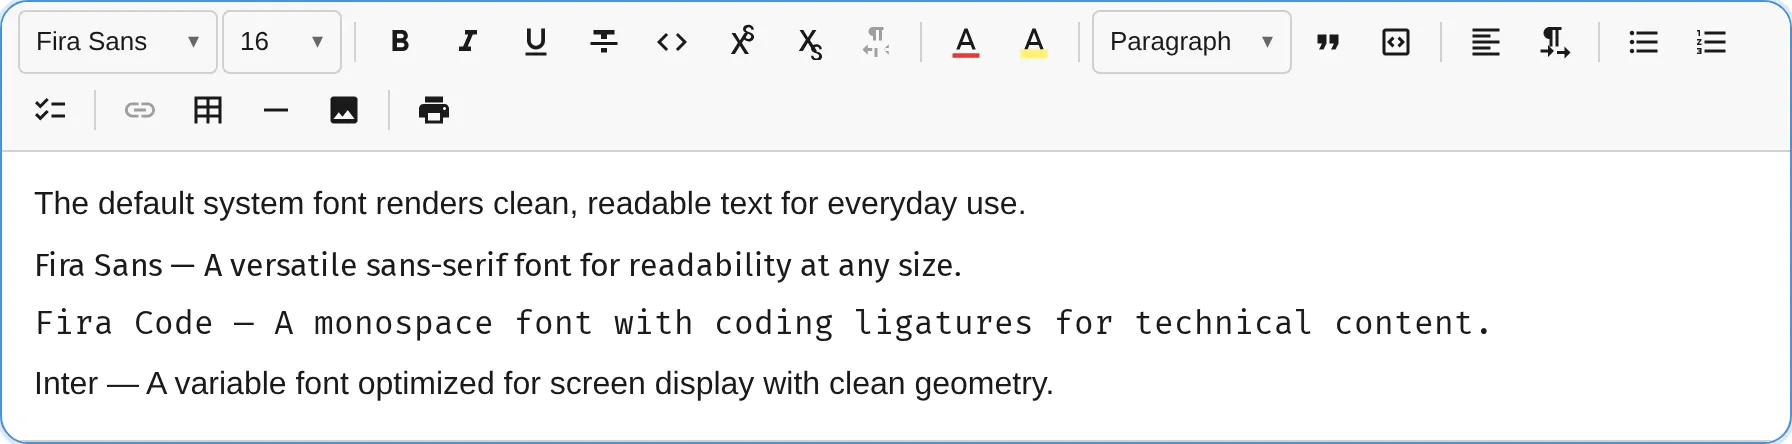Screen dimensions: 1792x444
Task: Create a numbered list
Action: point(1711,42)
